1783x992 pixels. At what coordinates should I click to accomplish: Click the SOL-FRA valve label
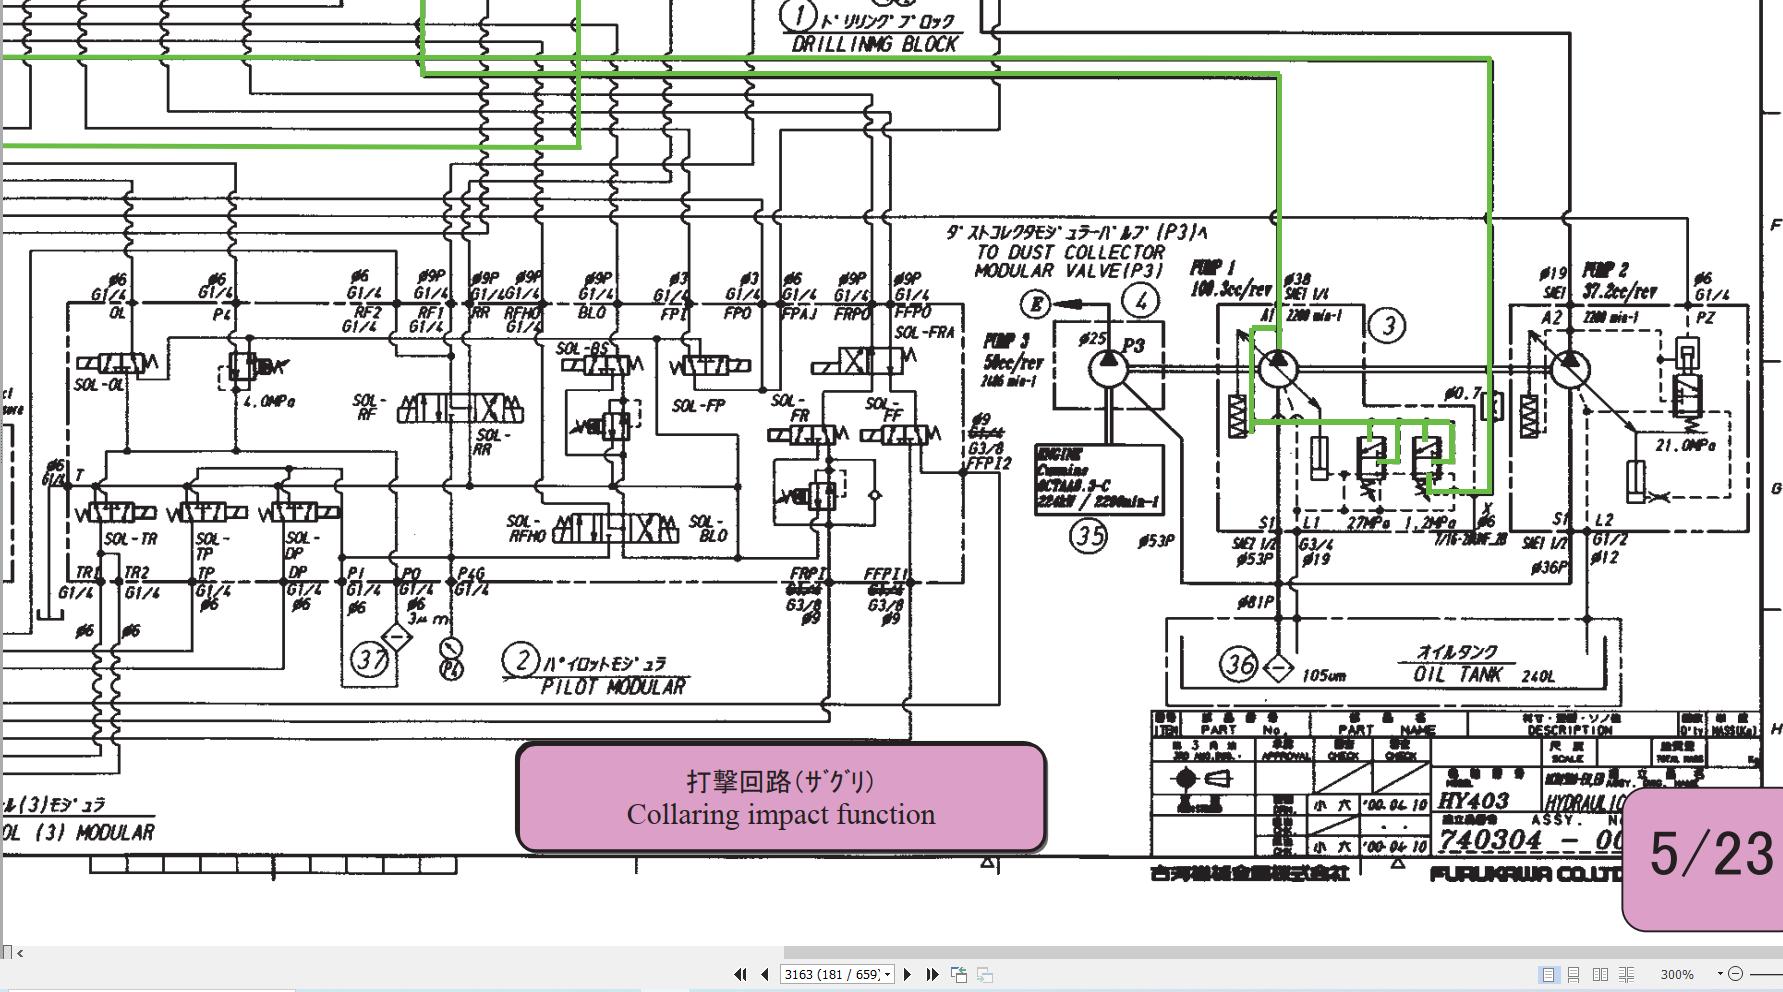pos(924,332)
